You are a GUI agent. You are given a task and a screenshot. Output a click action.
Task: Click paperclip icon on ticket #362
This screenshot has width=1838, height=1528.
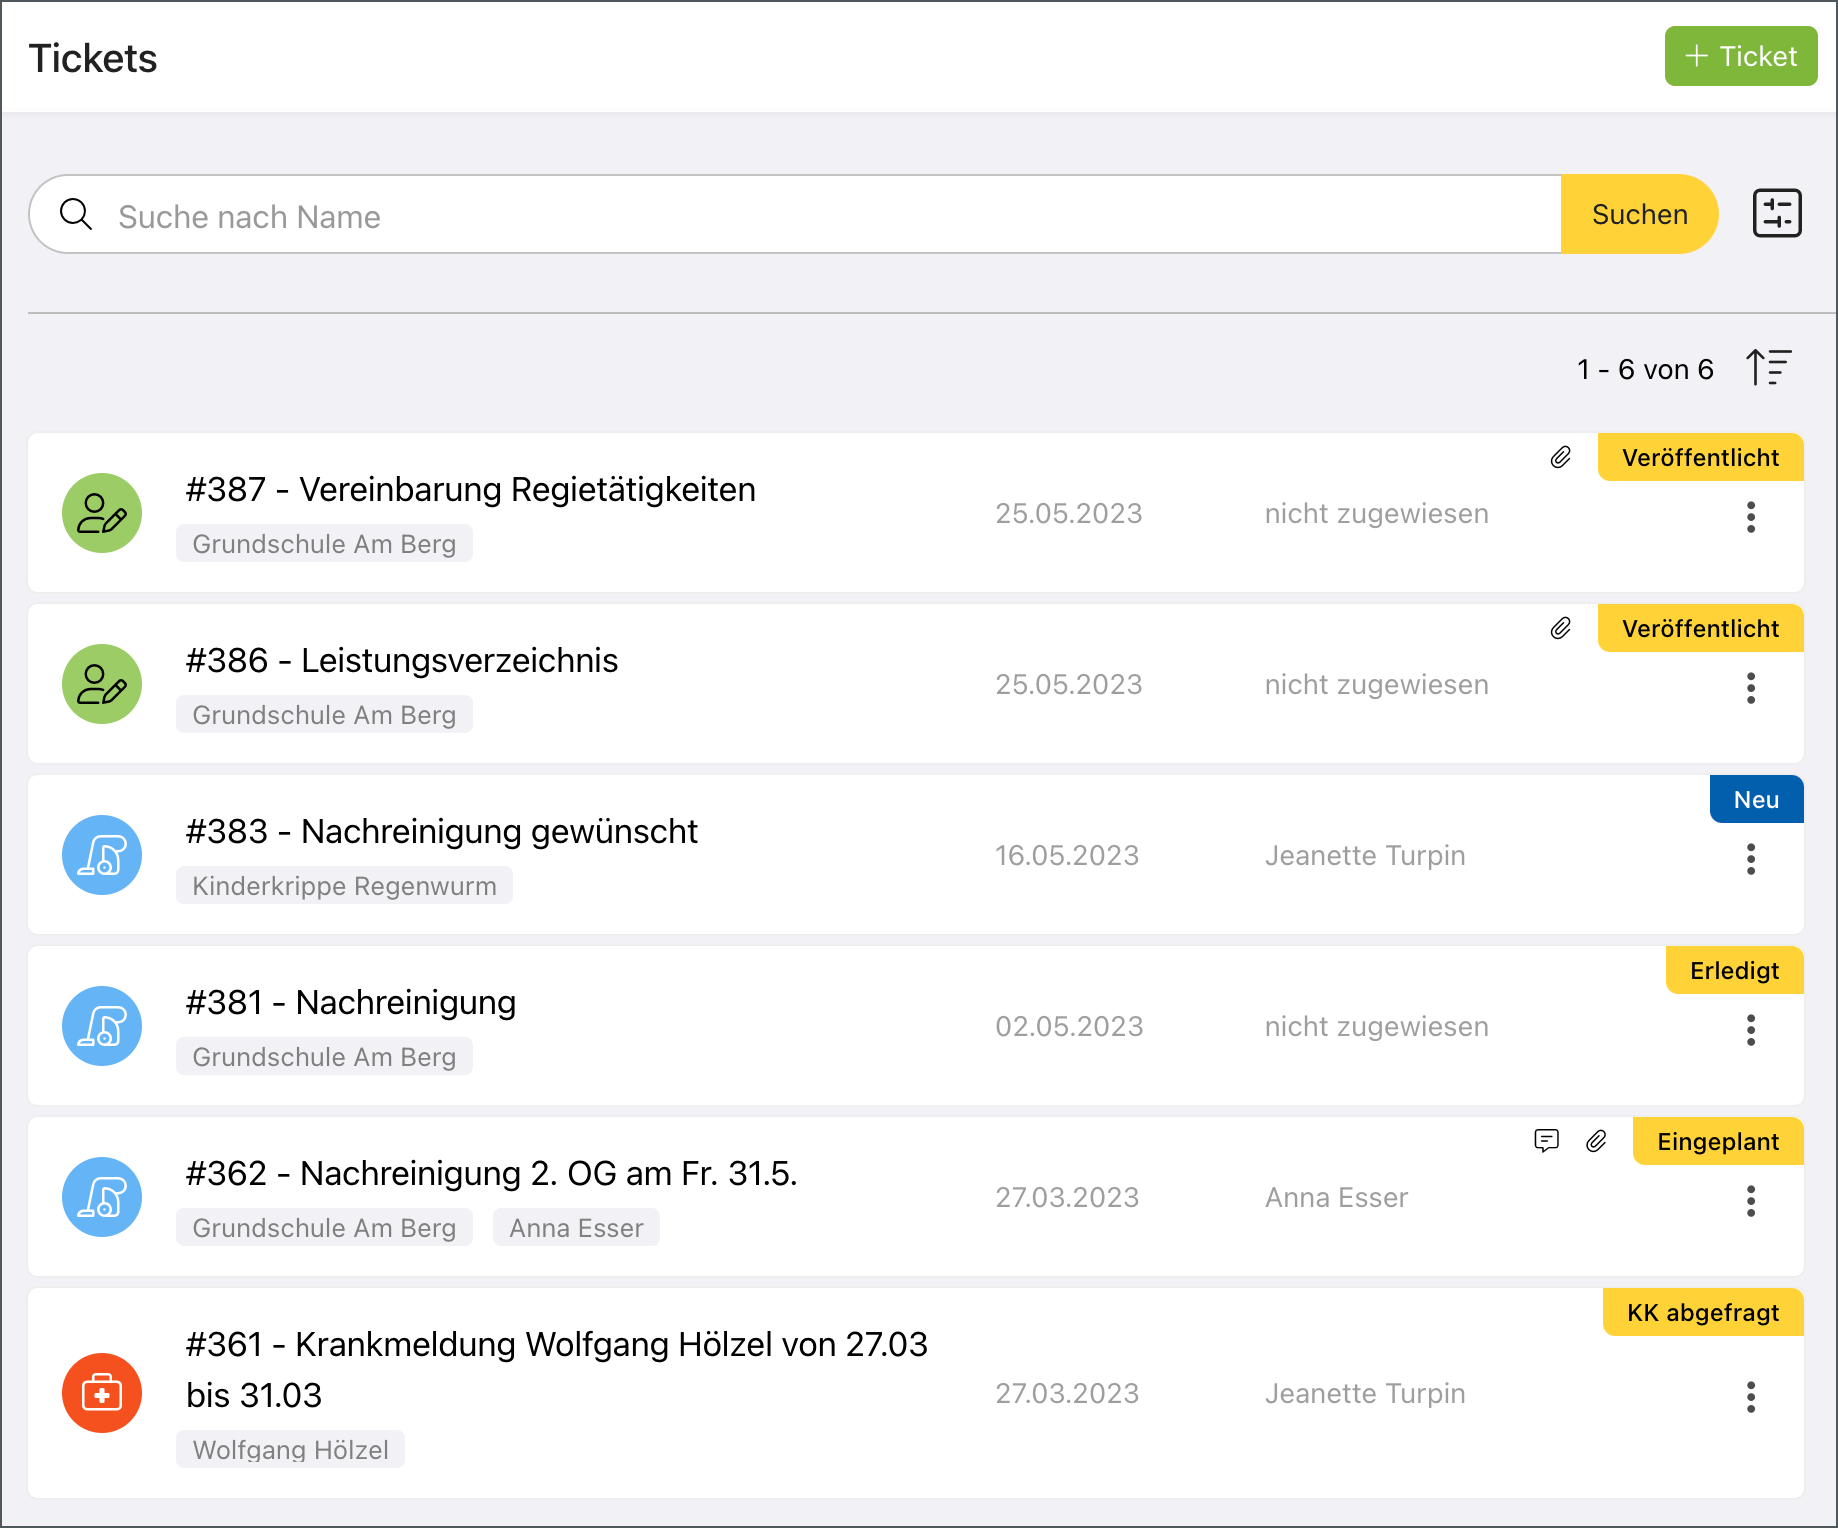(x=1596, y=1141)
